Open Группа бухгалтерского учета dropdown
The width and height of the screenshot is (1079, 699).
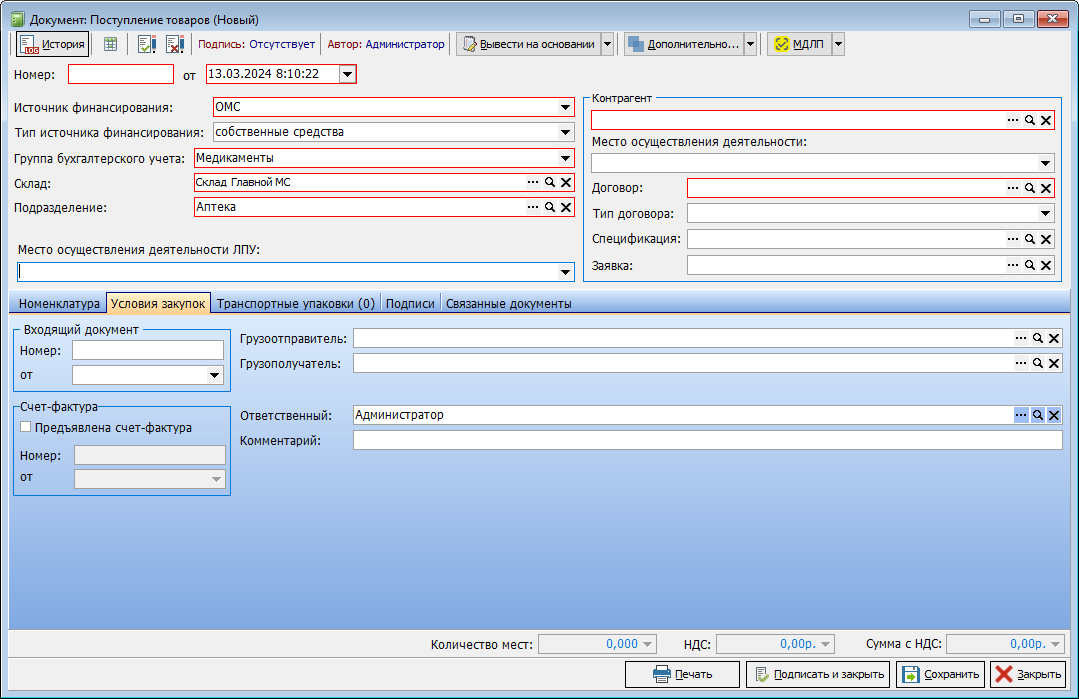(x=565, y=158)
